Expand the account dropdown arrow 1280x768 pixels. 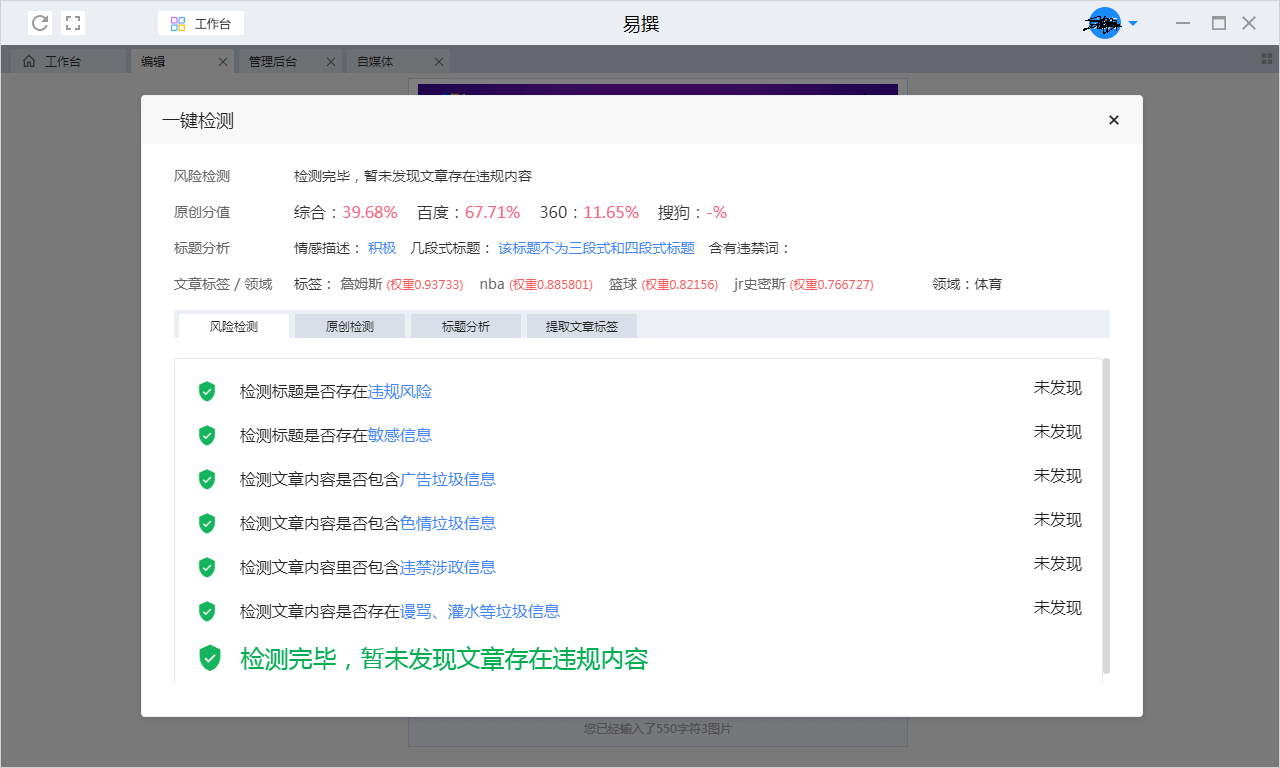1133,23
